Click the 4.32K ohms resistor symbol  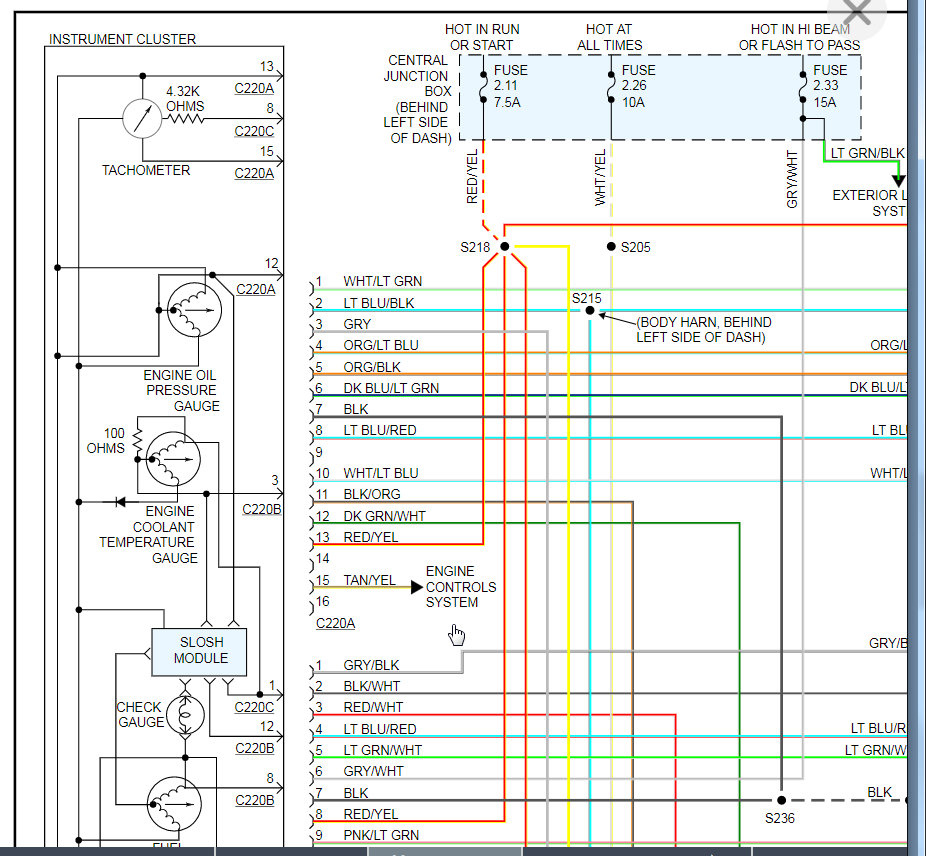(x=185, y=119)
